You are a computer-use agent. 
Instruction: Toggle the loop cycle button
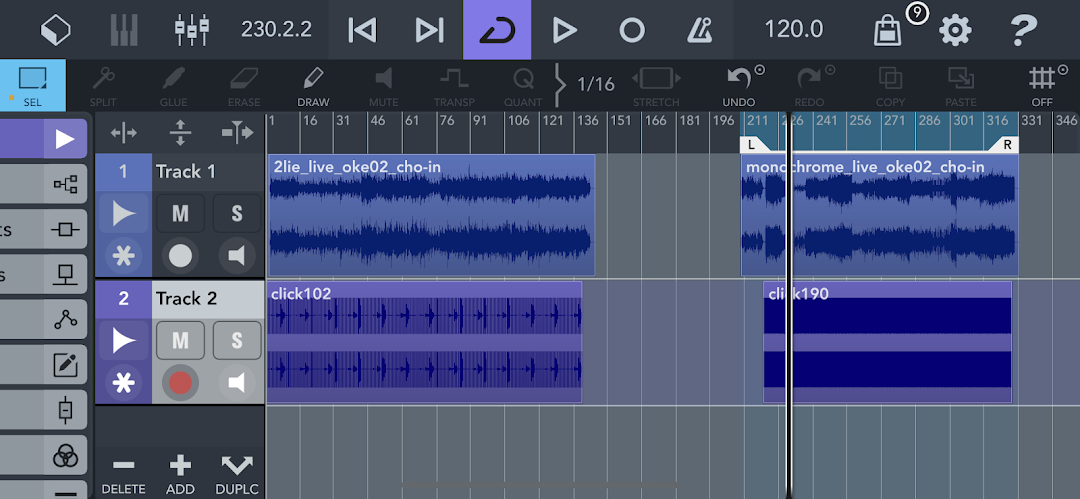tap(497, 30)
